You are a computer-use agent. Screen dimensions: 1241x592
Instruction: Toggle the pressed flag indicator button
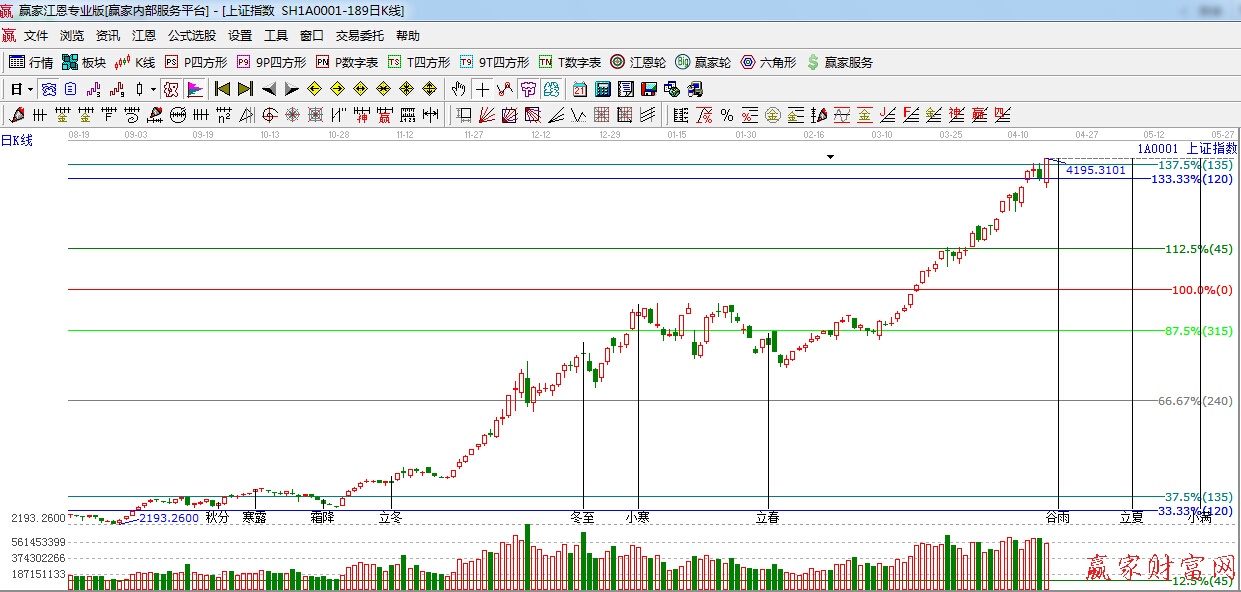coord(195,89)
